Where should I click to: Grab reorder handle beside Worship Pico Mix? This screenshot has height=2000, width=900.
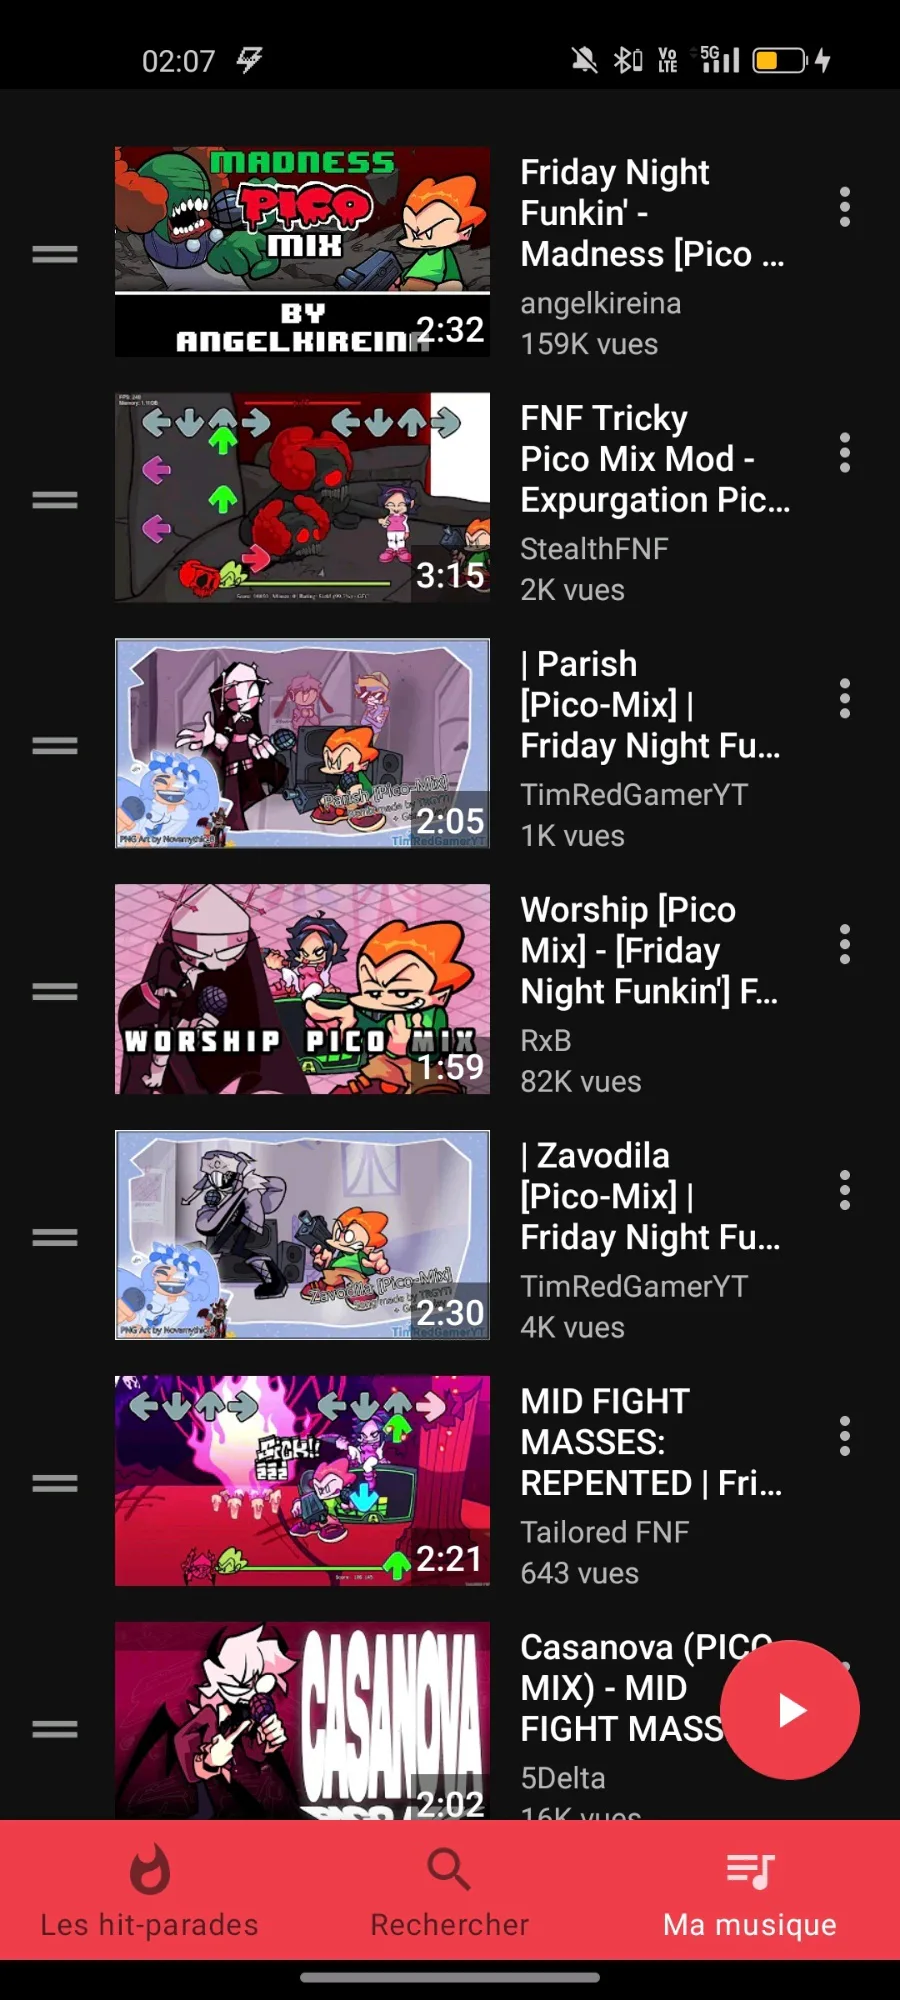click(x=55, y=992)
